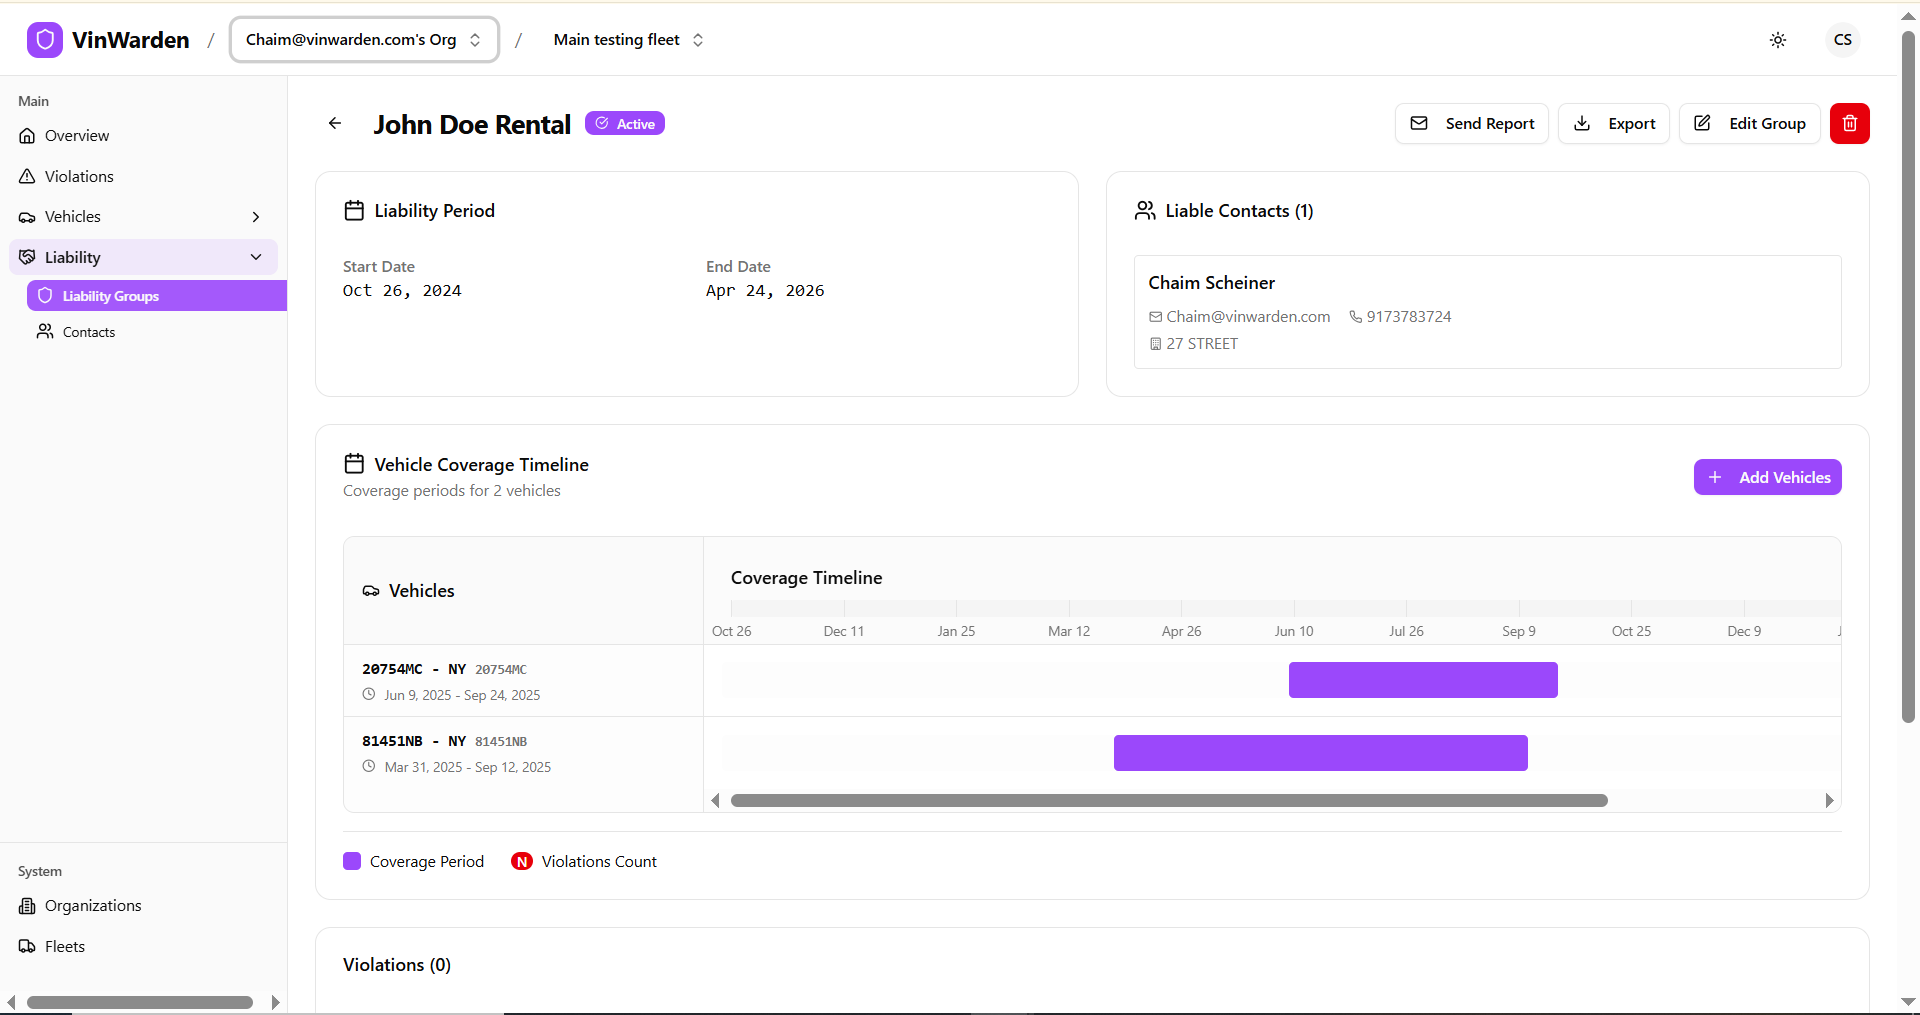This screenshot has height=1015, width=1920.
Task: Click the email icon beside Chaim@vinwarden.com
Action: 1155,317
